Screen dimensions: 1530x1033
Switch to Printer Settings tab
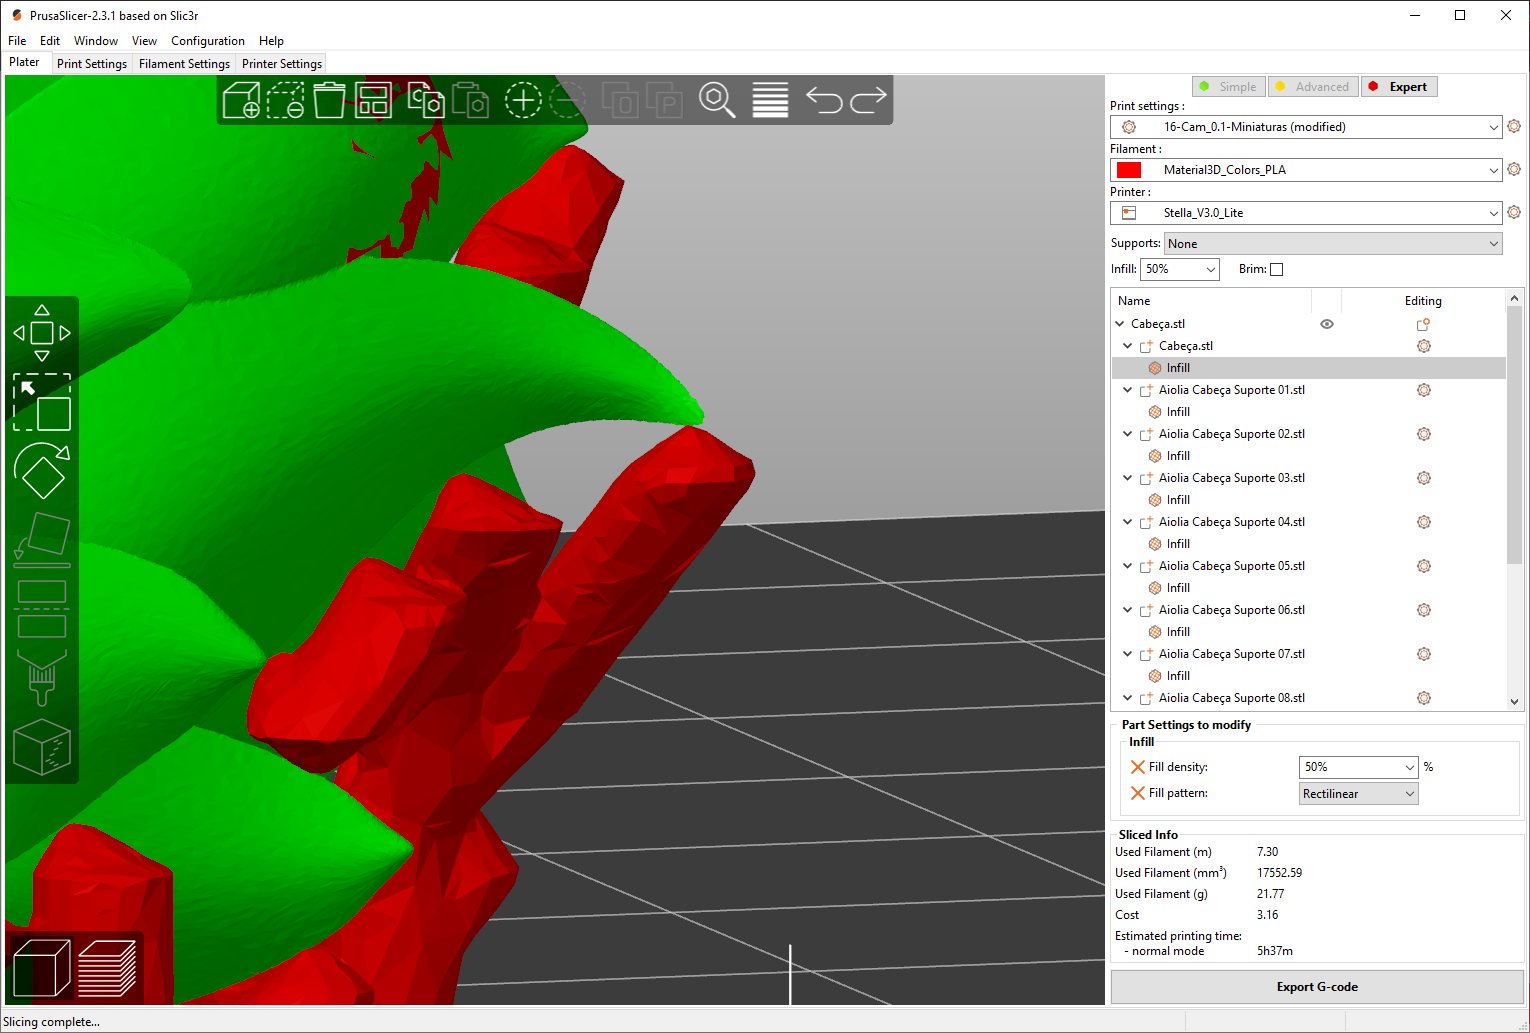[282, 63]
